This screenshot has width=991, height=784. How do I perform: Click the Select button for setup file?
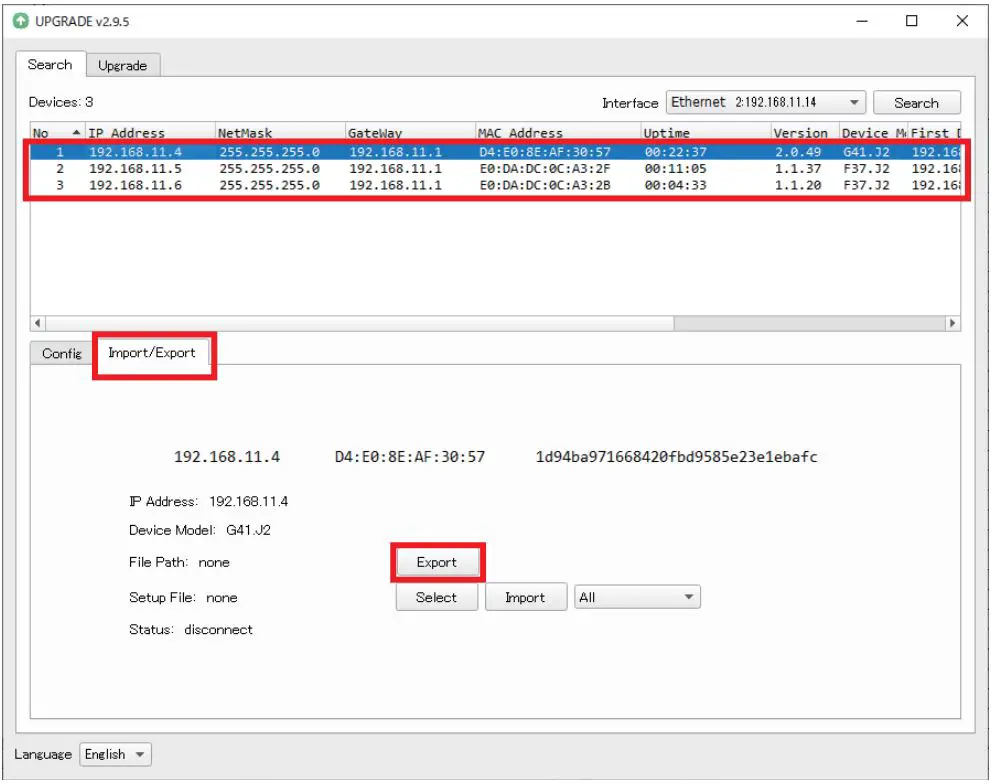click(436, 597)
